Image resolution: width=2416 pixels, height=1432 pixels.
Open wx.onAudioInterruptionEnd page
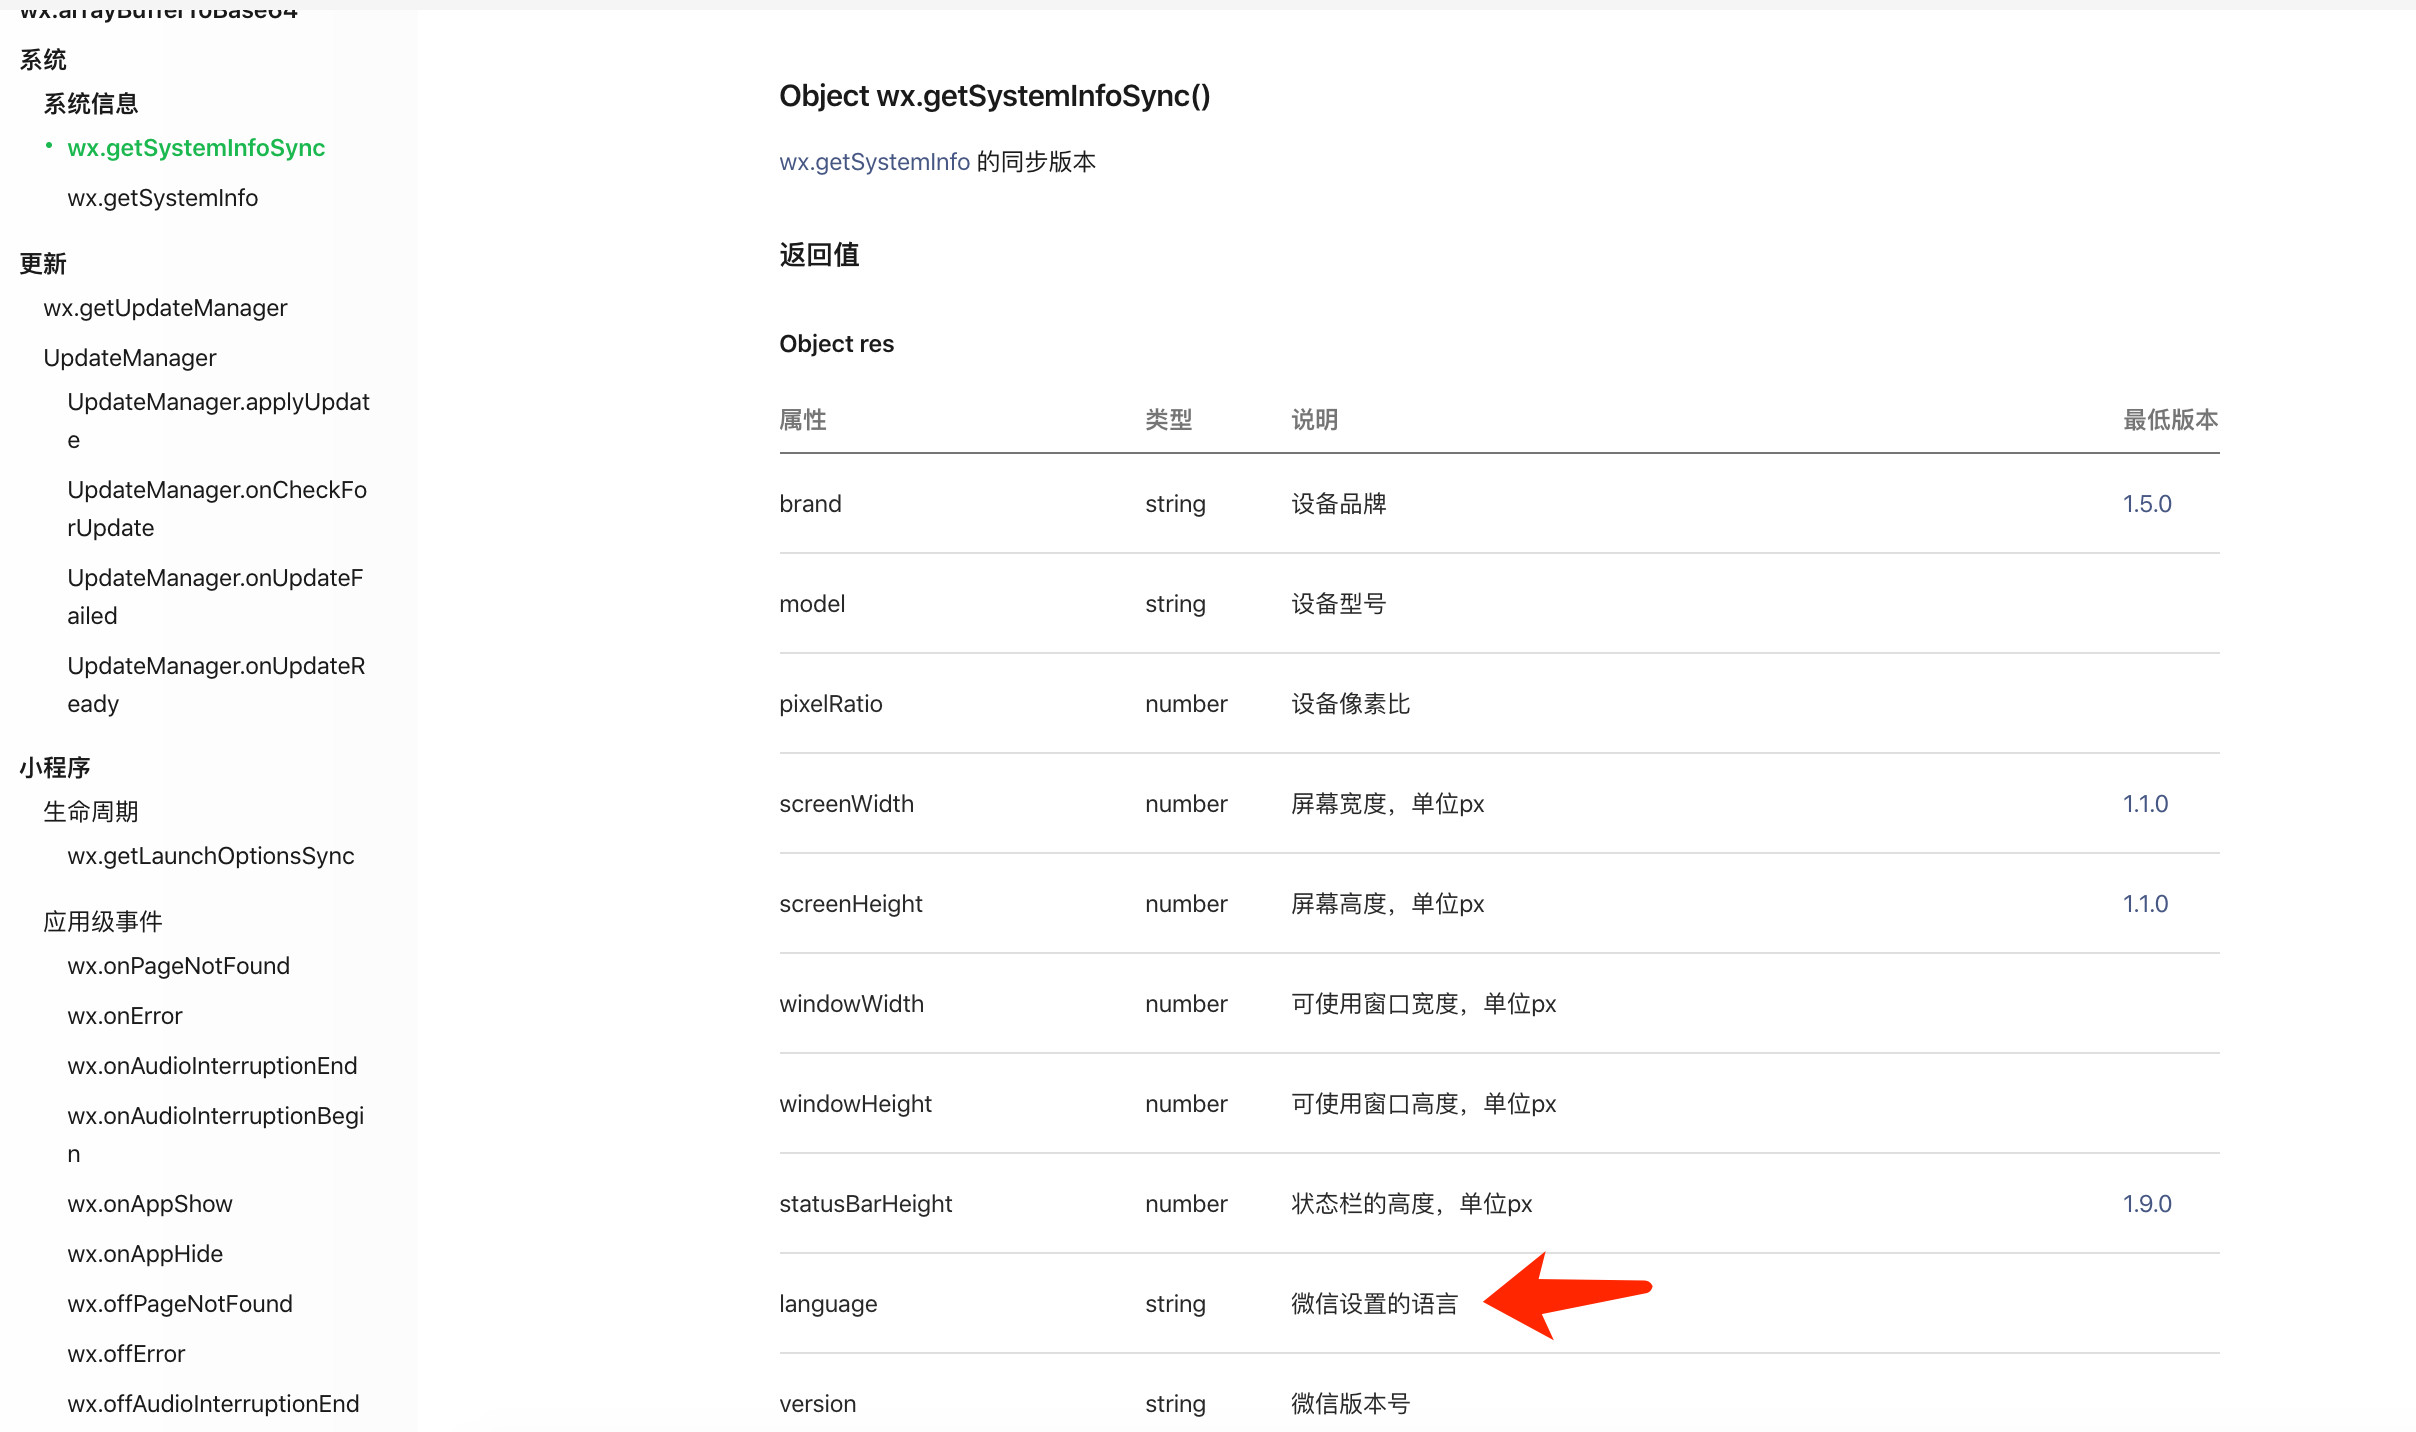point(212,1065)
